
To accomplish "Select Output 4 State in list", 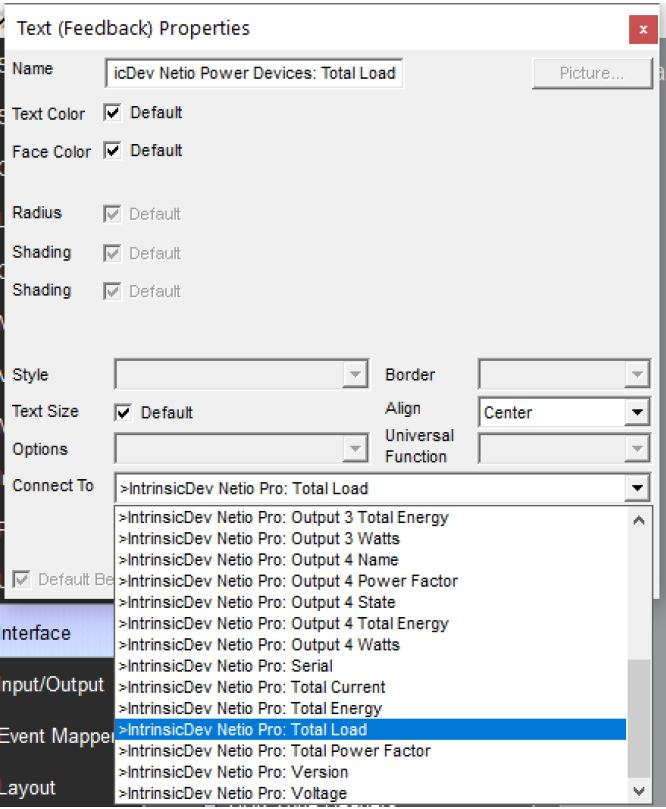I will pyautogui.click(x=370, y=602).
